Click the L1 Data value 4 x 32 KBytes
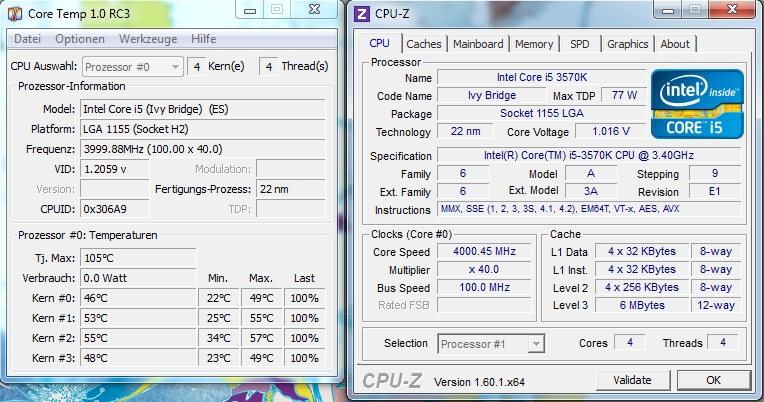The height and width of the screenshot is (402, 764). (x=642, y=251)
